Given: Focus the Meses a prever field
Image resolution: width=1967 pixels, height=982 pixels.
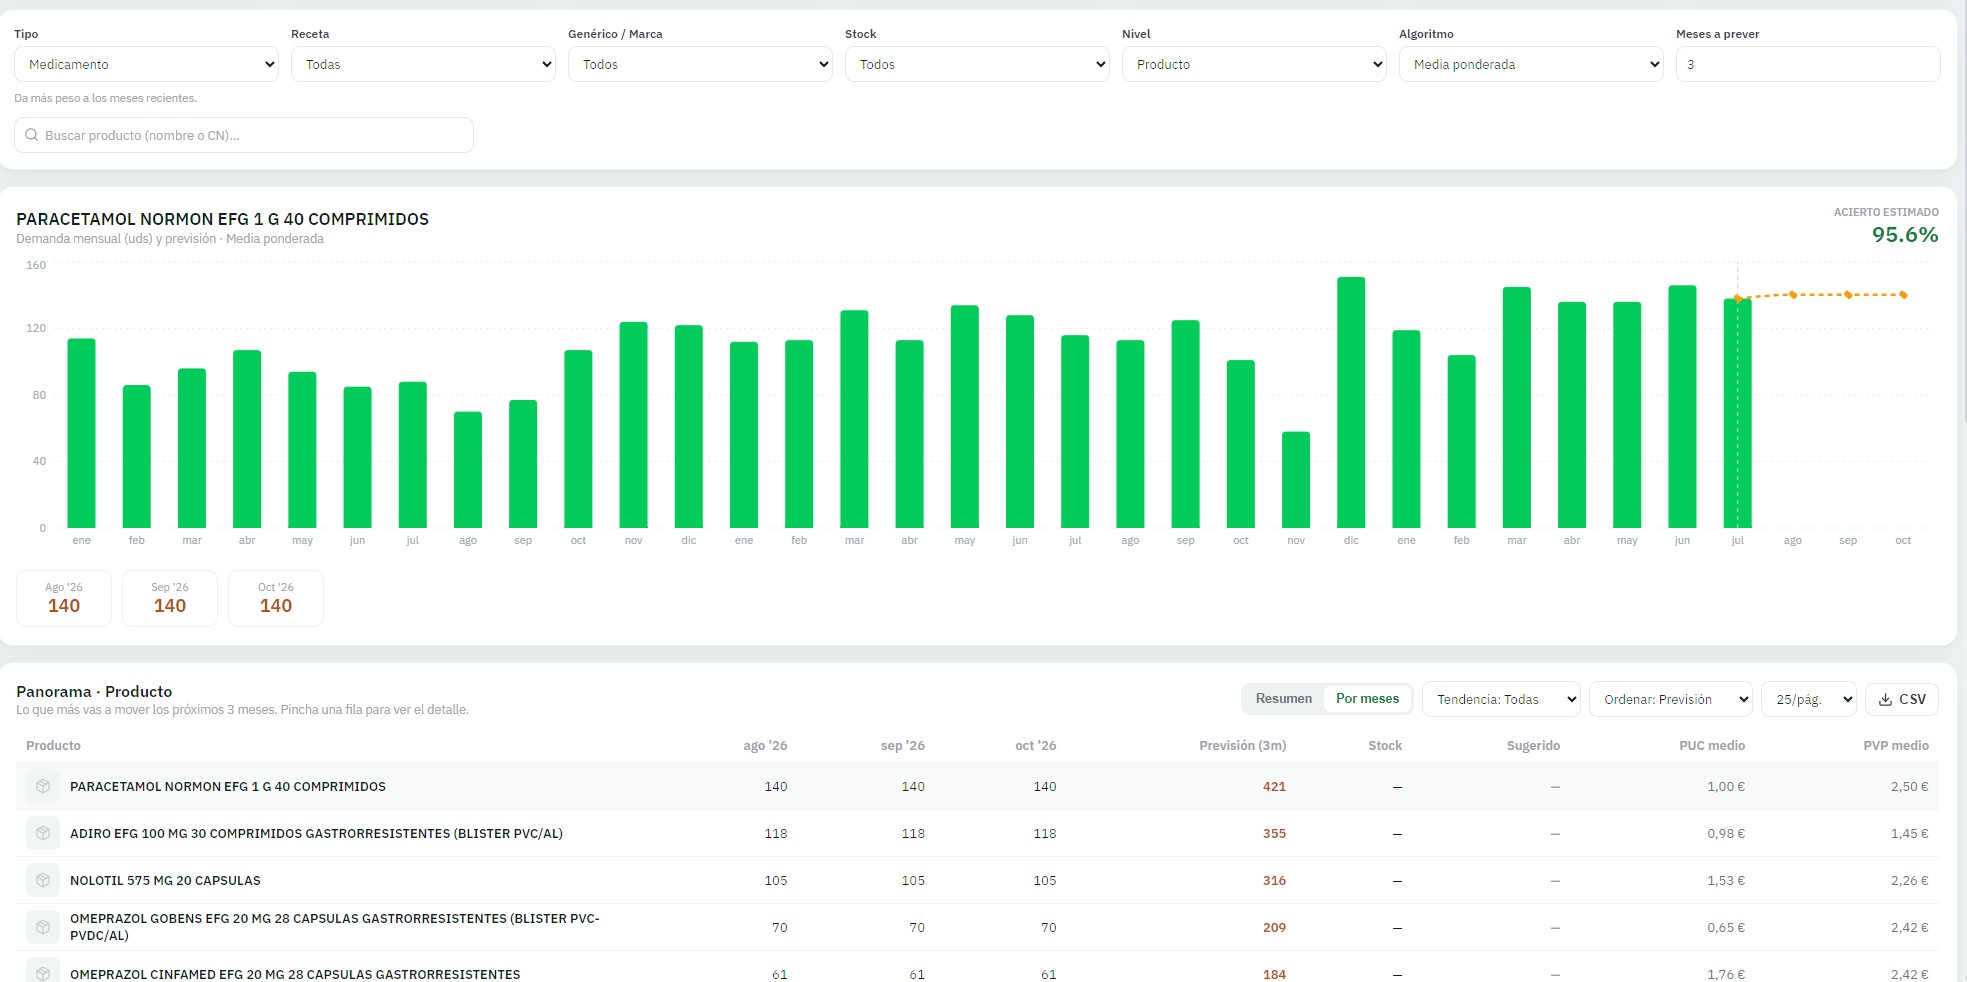Looking at the screenshot, I should 1808,64.
